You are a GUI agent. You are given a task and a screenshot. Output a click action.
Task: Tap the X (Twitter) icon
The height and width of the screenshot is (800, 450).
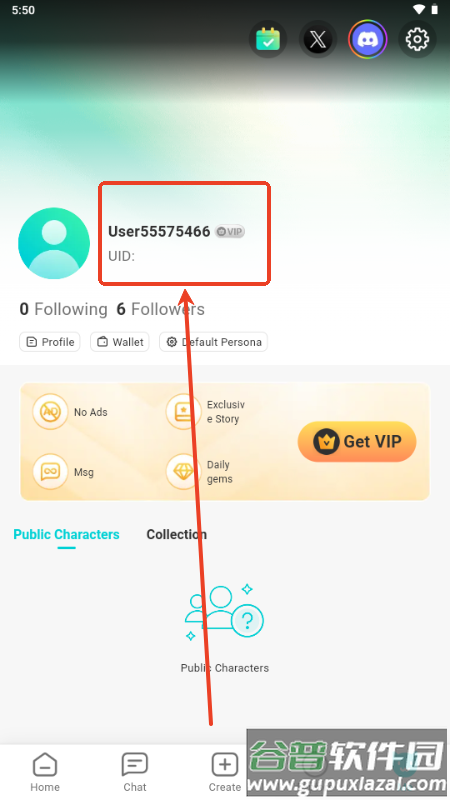pyautogui.click(x=317, y=39)
